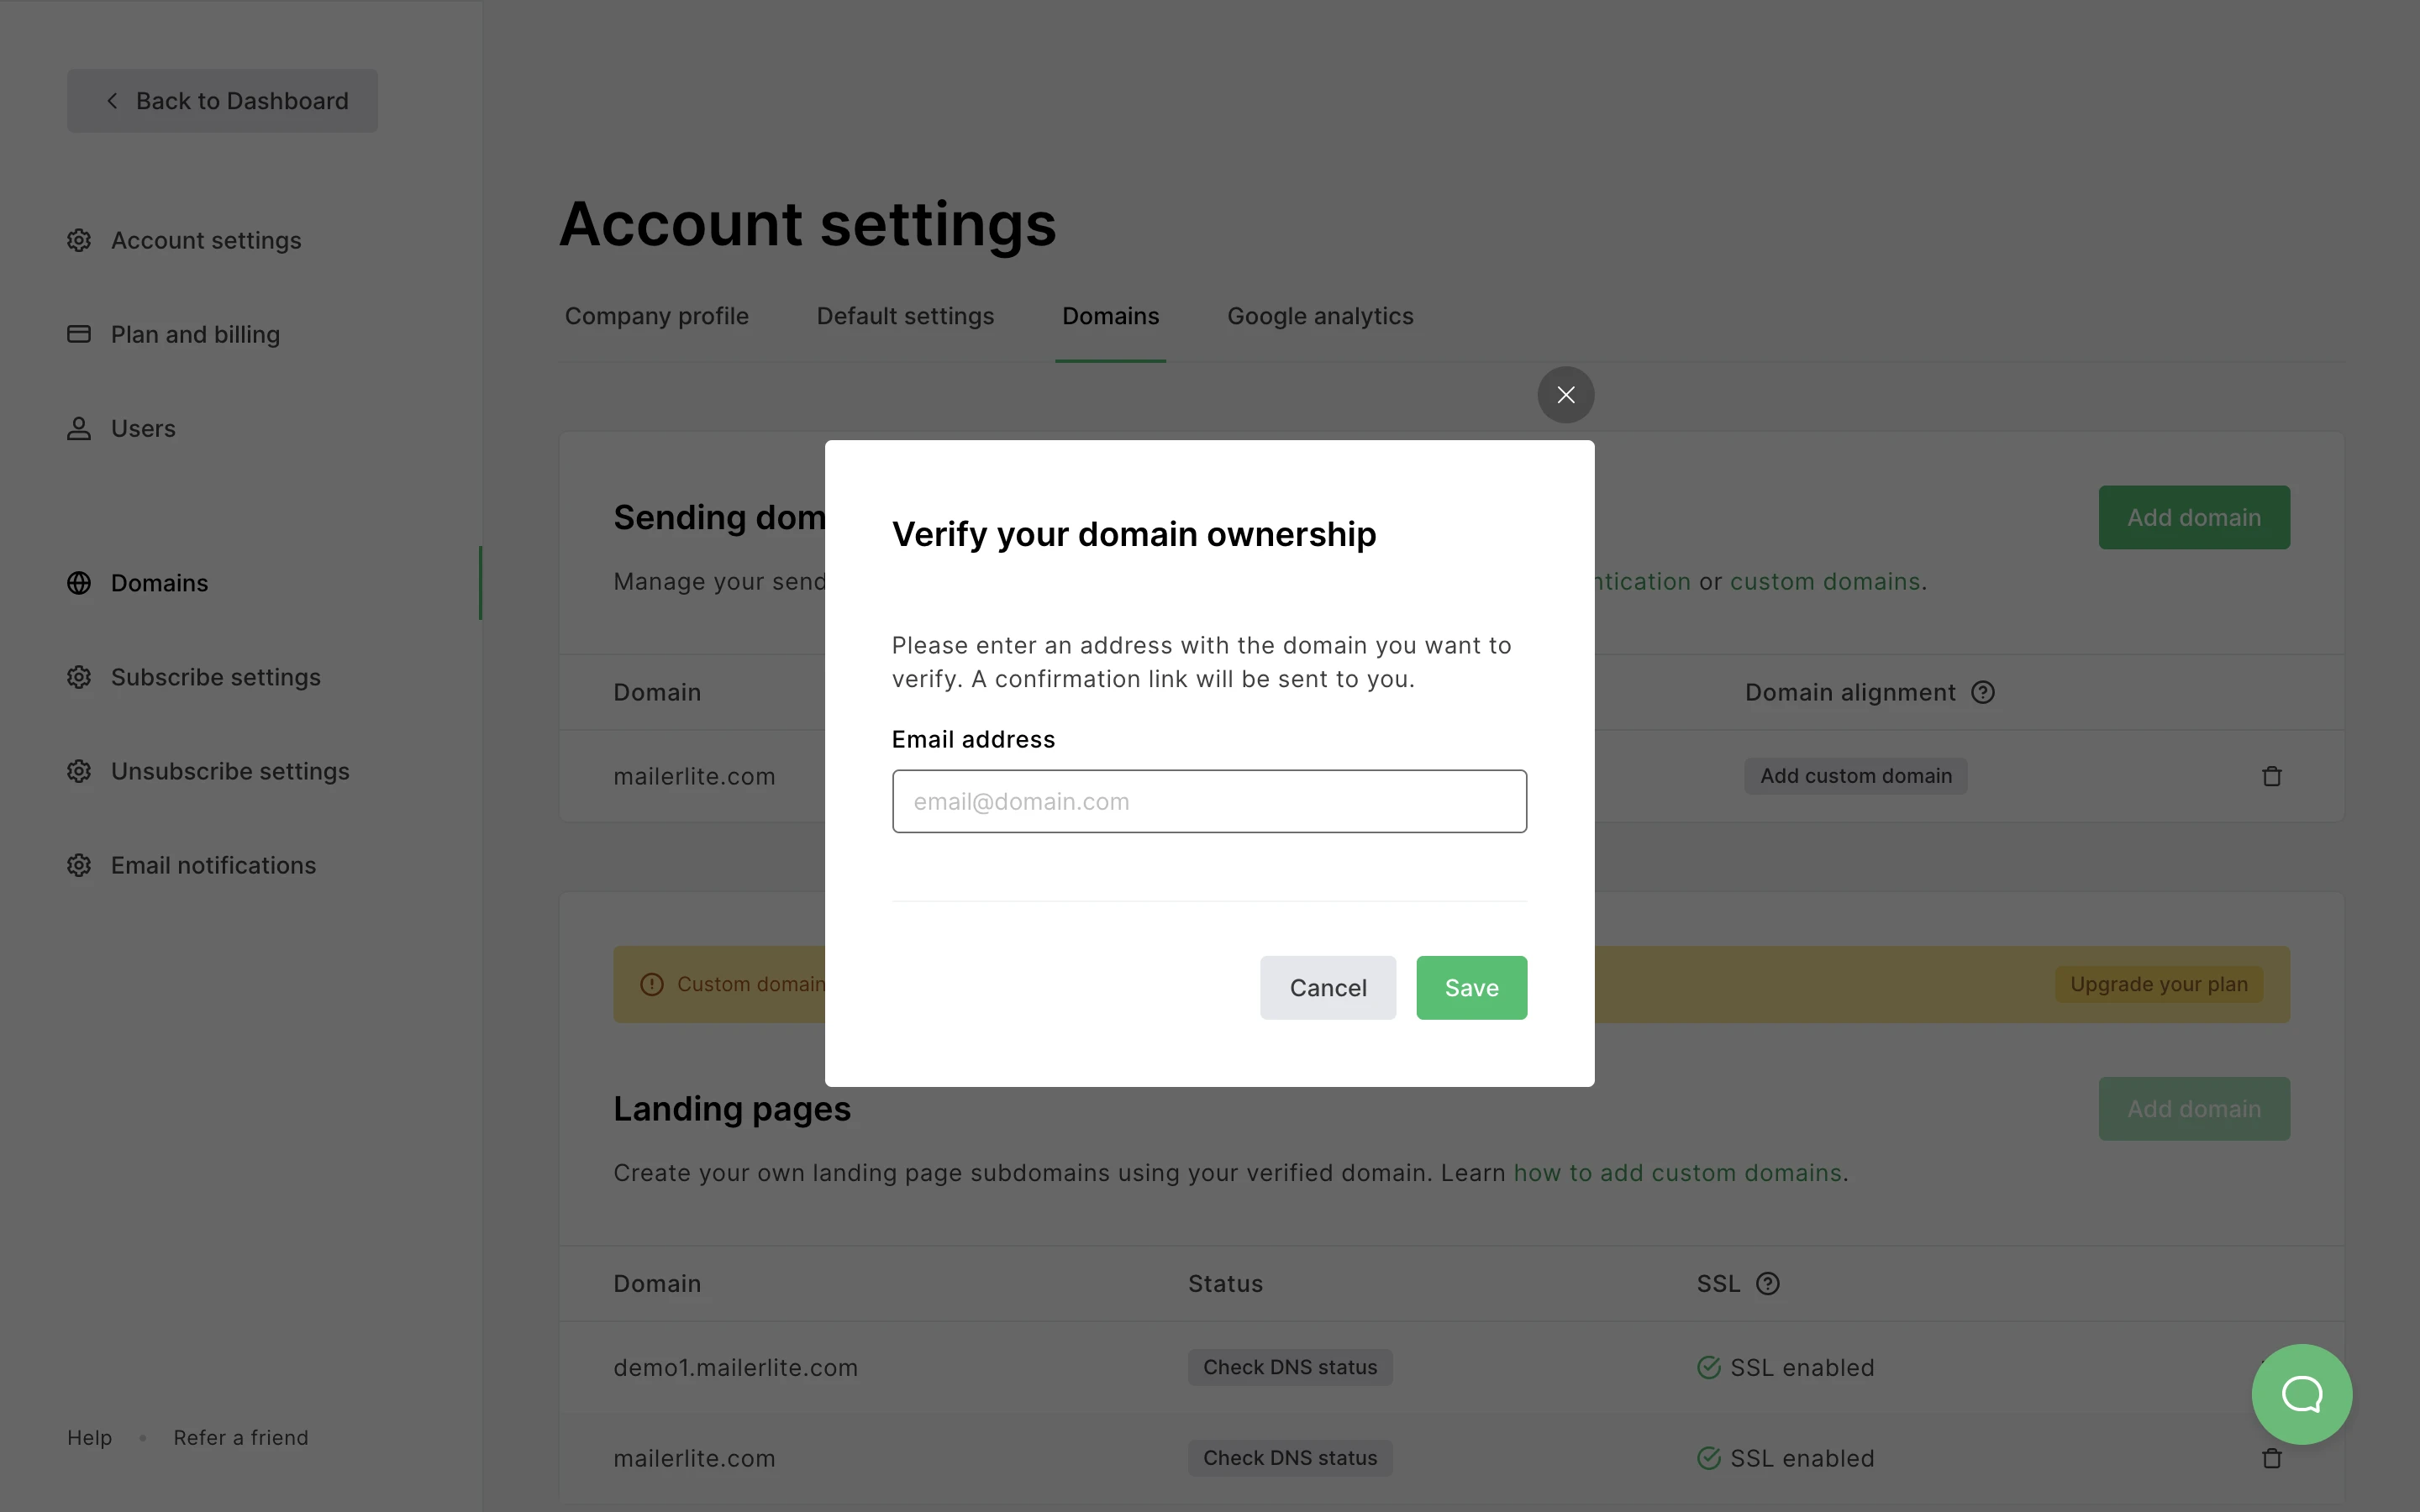2420x1512 pixels.
Task: Open the live chat support bubble
Action: tap(2301, 1393)
